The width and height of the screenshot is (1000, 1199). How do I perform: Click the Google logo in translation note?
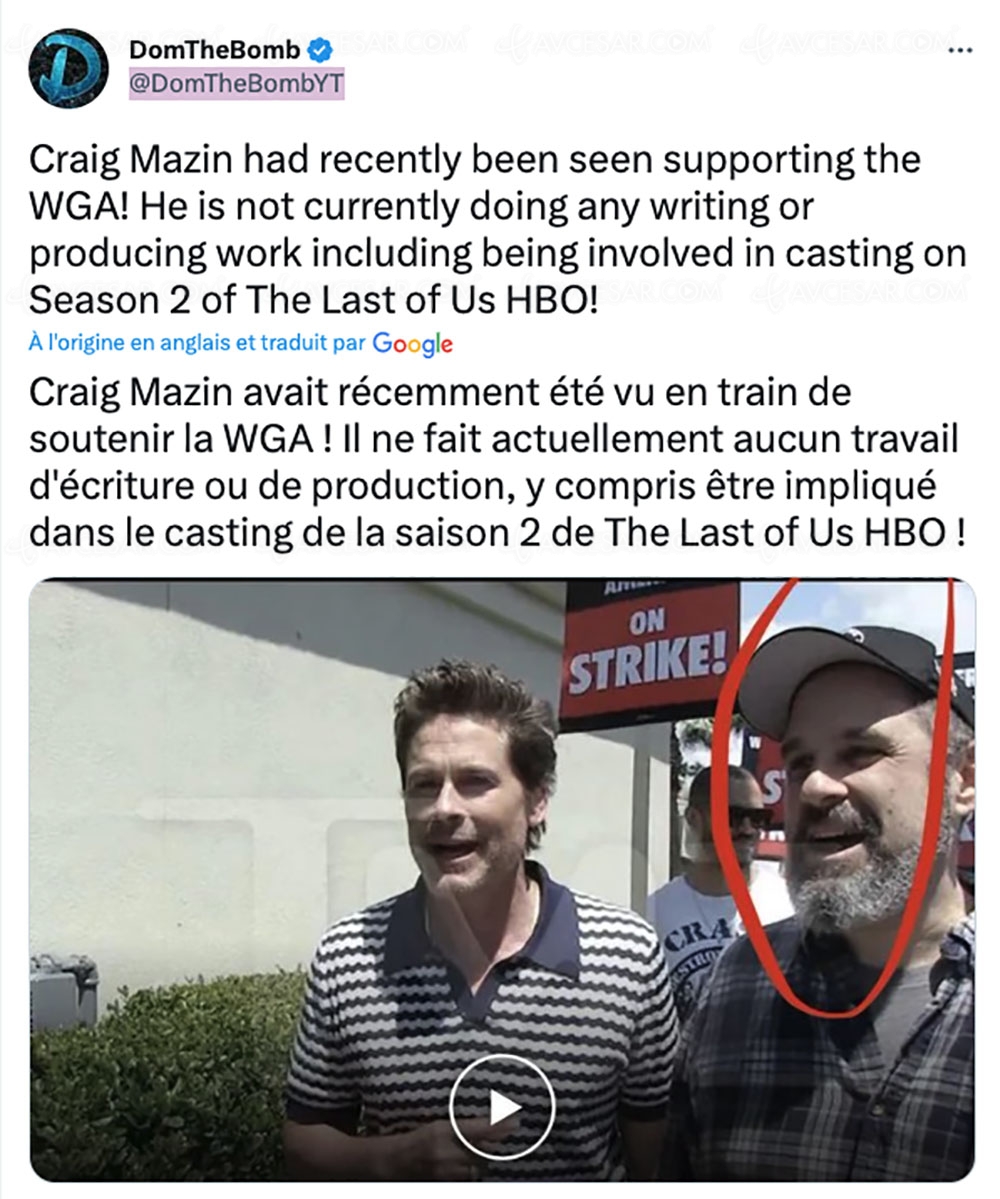[x=413, y=343]
